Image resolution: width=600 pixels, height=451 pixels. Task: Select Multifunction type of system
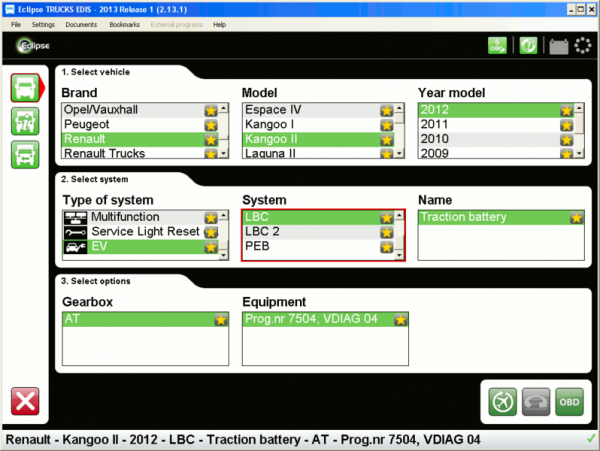click(x=140, y=217)
